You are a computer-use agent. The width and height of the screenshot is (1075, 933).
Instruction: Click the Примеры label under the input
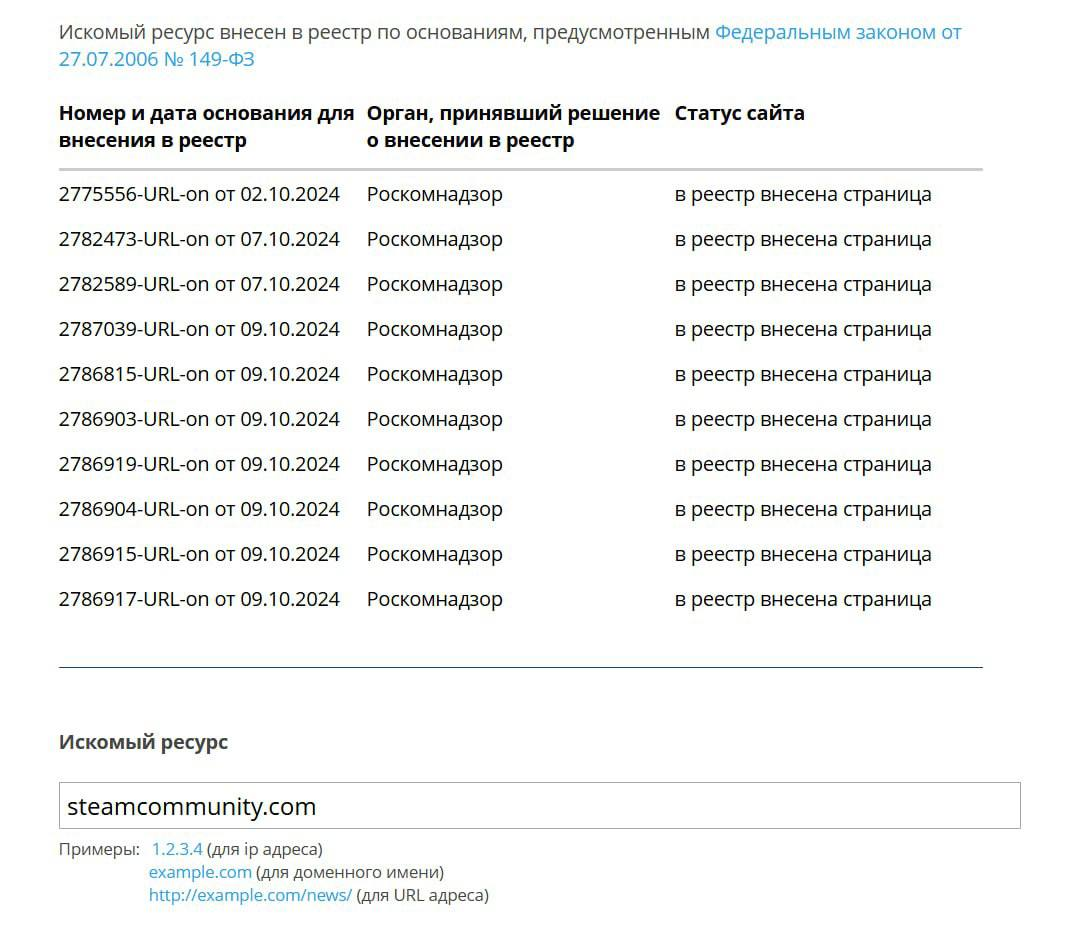pyautogui.click(x=99, y=849)
